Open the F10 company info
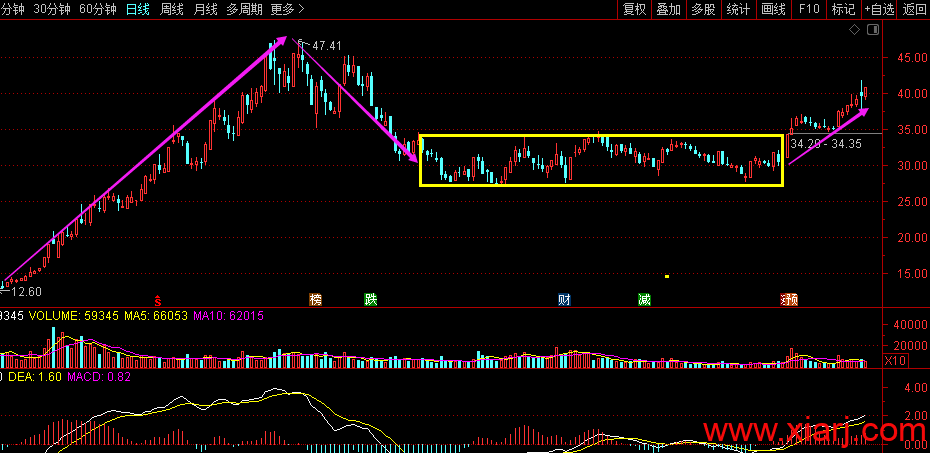930x453 pixels. tap(809, 9)
